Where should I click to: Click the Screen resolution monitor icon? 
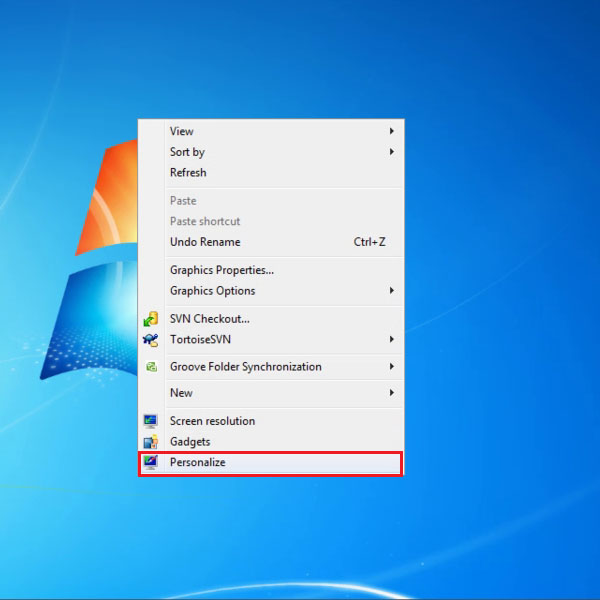click(150, 421)
